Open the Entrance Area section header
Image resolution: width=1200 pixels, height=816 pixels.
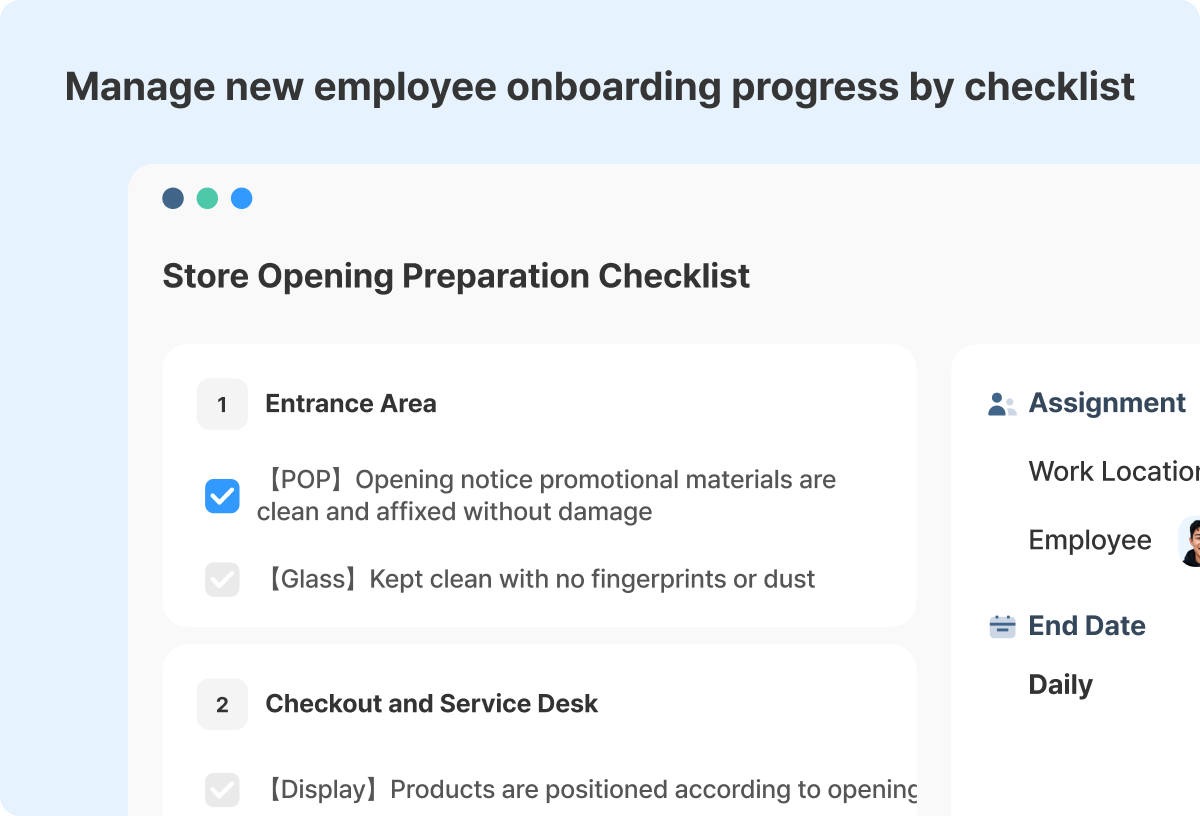tap(351, 404)
